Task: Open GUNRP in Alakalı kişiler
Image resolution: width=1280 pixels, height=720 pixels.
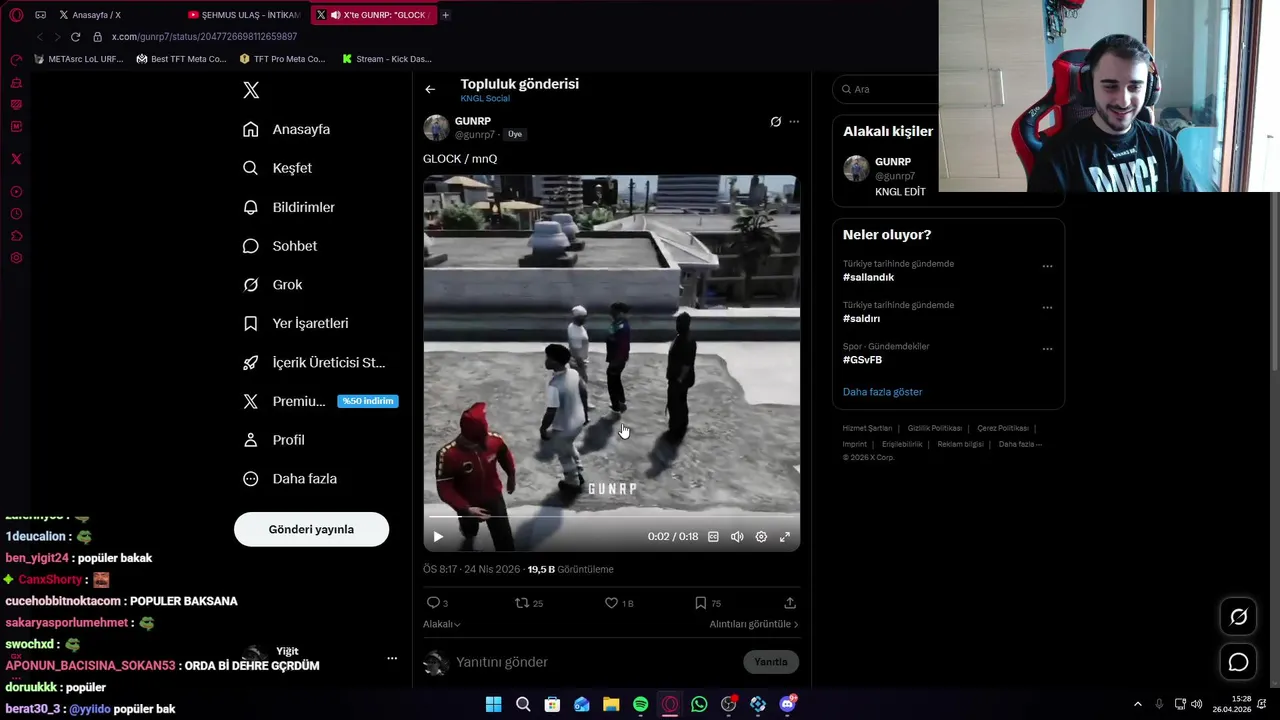Action: tap(893, 162)
